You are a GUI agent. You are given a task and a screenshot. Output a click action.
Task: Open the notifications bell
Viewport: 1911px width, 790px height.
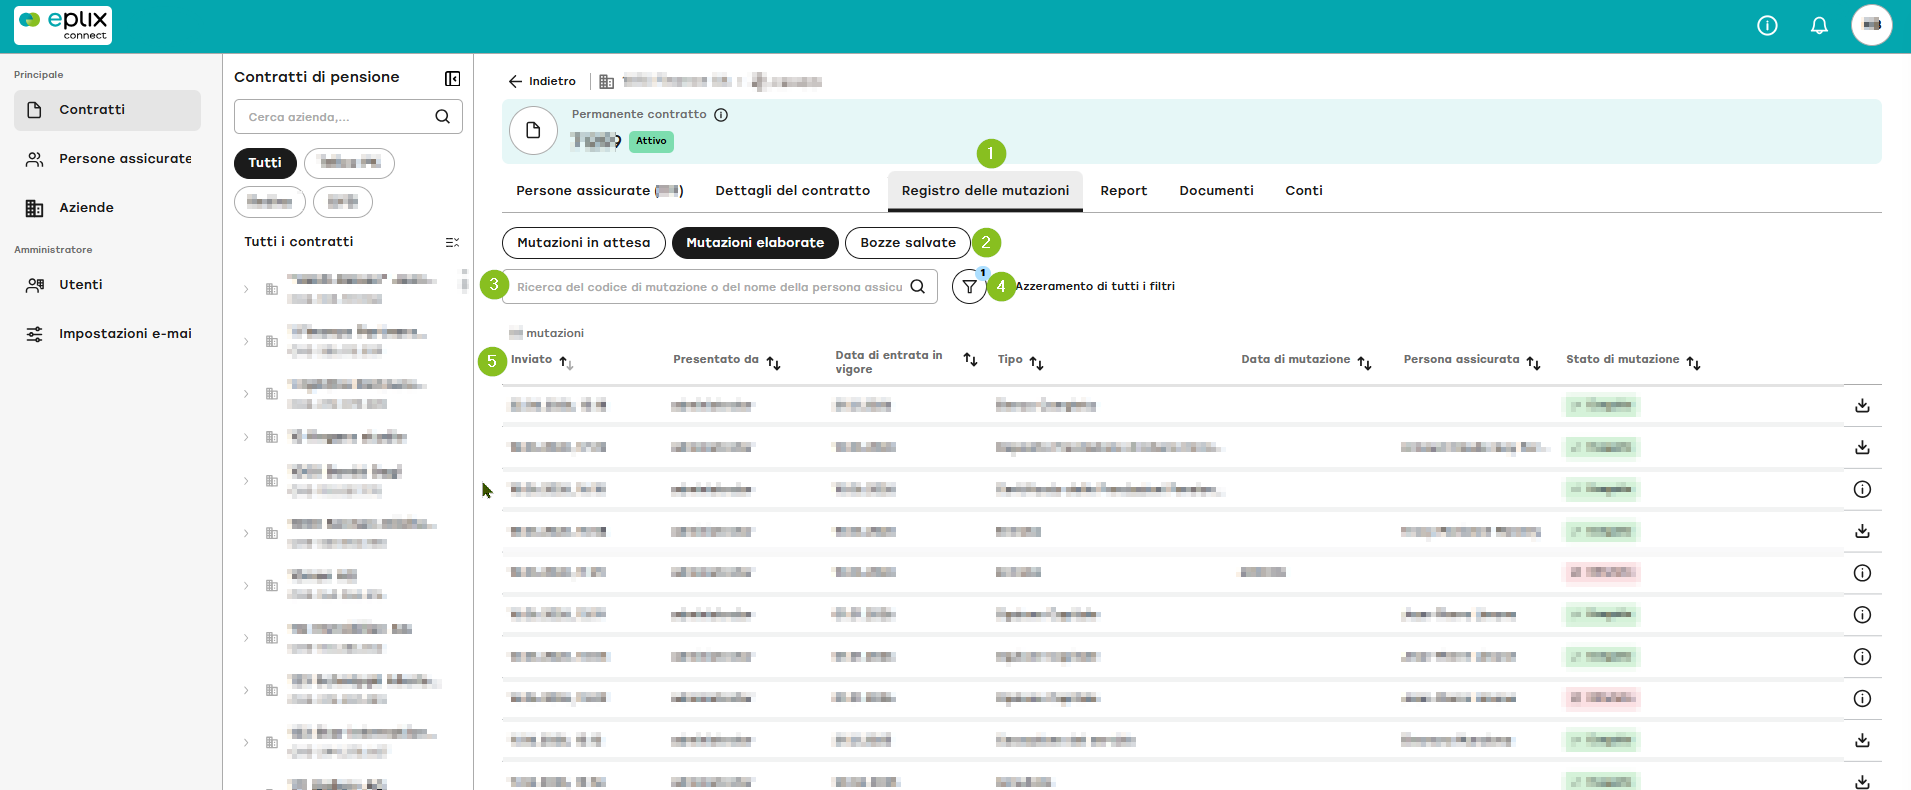tap(1819, 26)
